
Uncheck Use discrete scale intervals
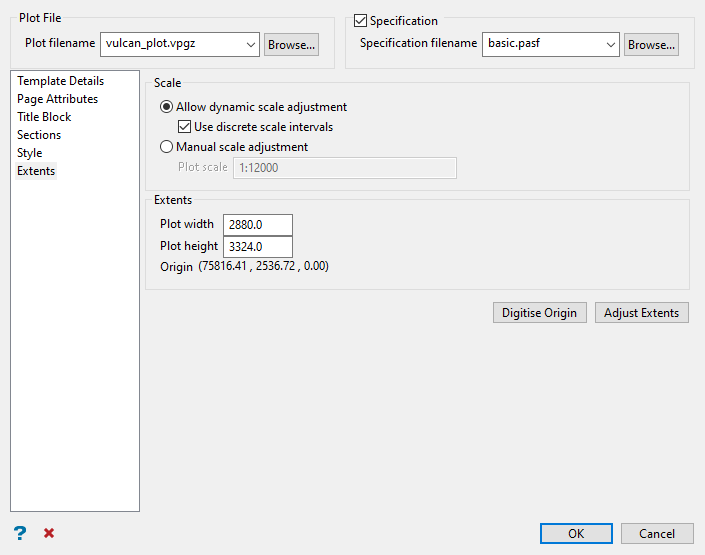[184, 127]
